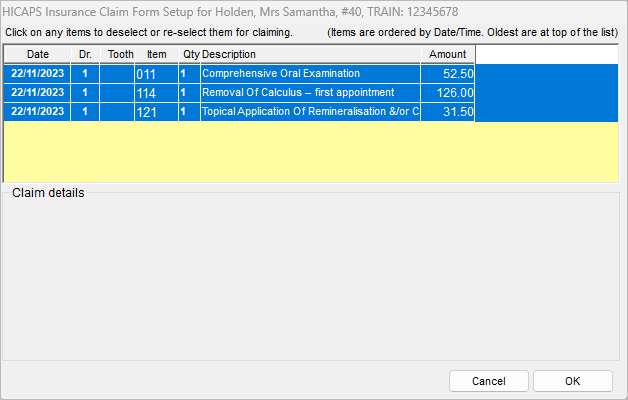The height and width of the screenshot is (400, 628).
Task: Click the Tooth column header
Action: click(x=120, y=54)
